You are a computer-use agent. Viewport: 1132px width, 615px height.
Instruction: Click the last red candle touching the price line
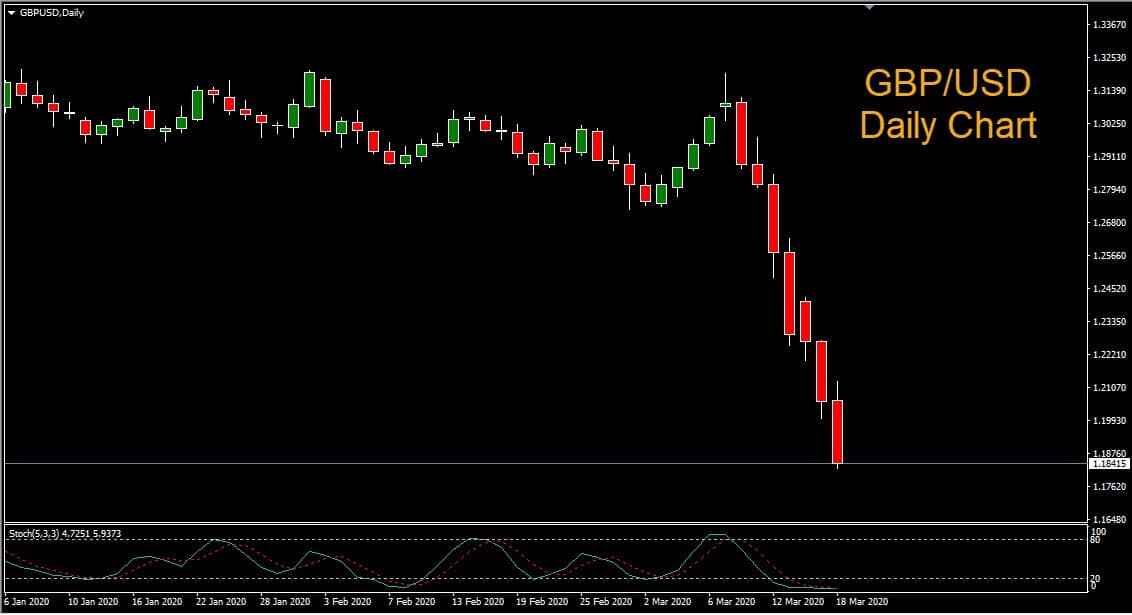tap(838, 430)
